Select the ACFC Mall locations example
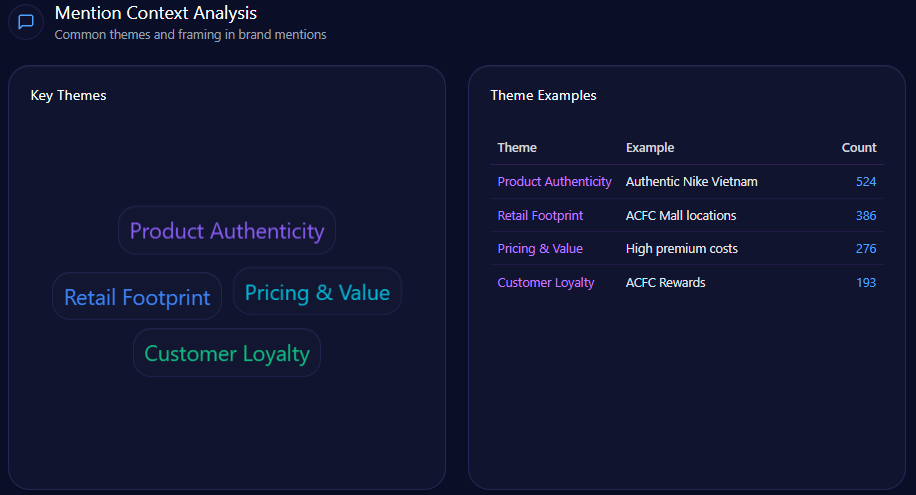Screen dimensions: 916x495 (681, 216)
